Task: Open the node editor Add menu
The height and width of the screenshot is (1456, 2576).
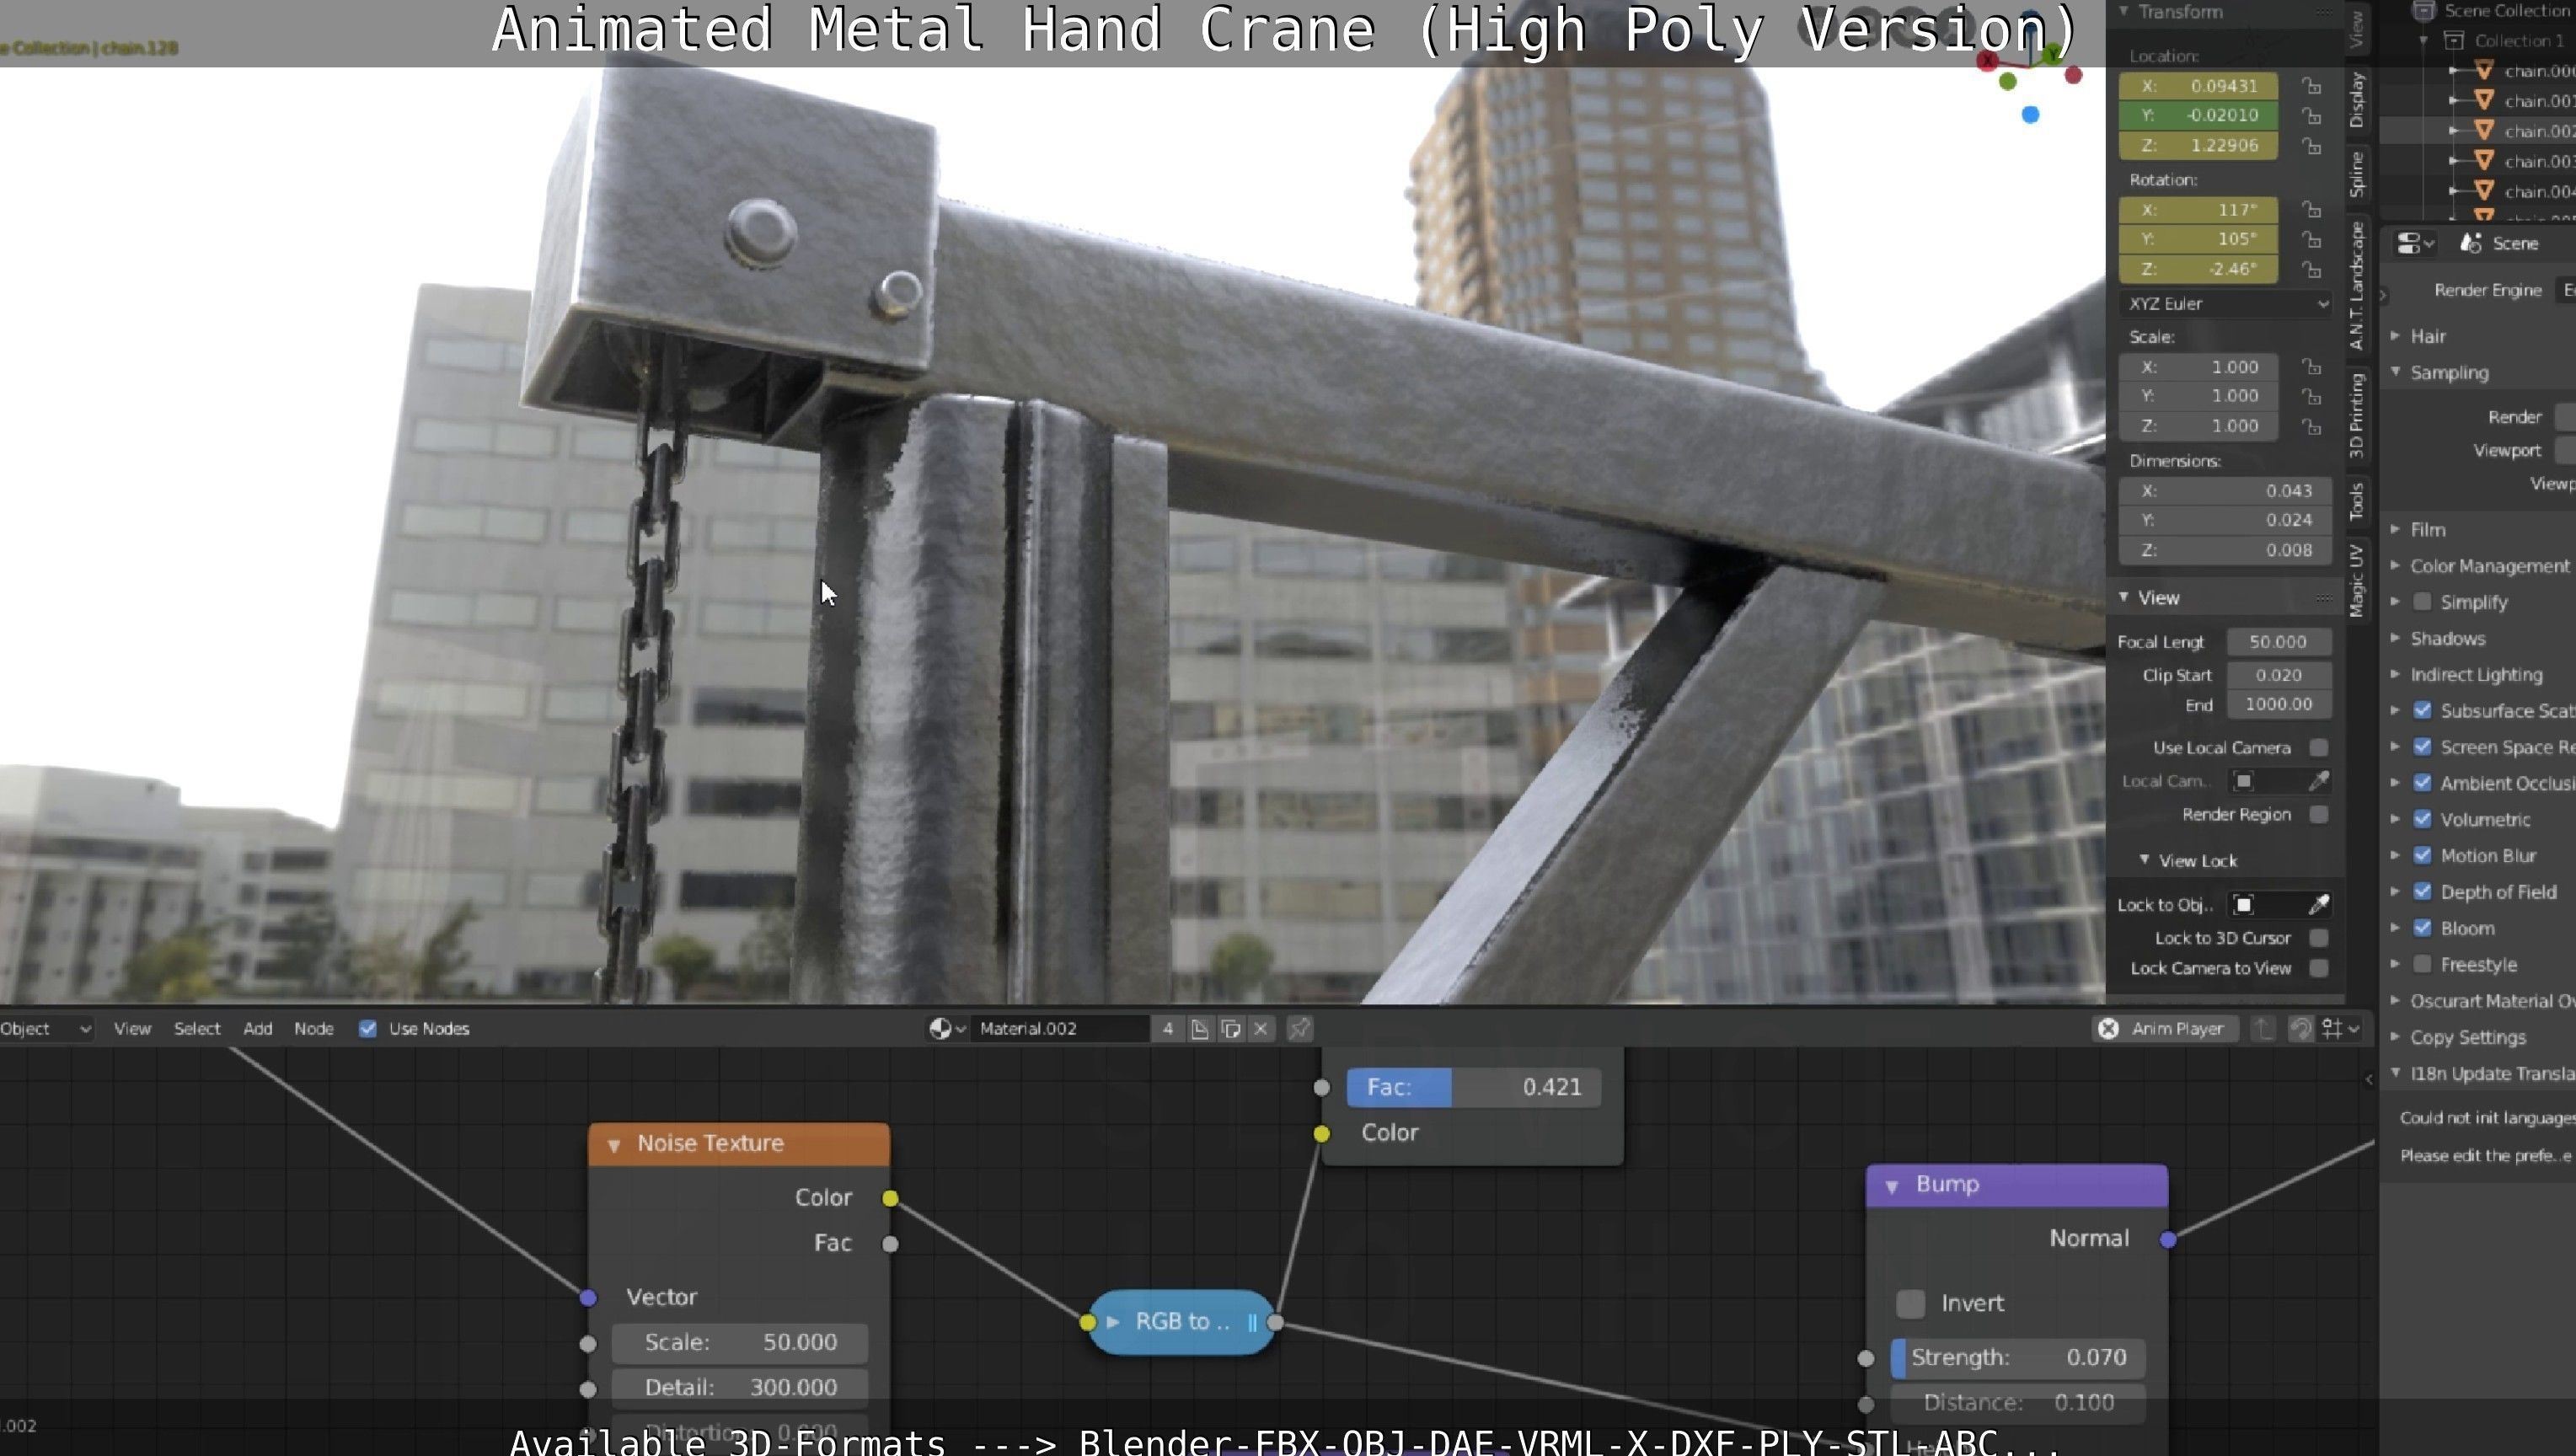Action: 258,1029
